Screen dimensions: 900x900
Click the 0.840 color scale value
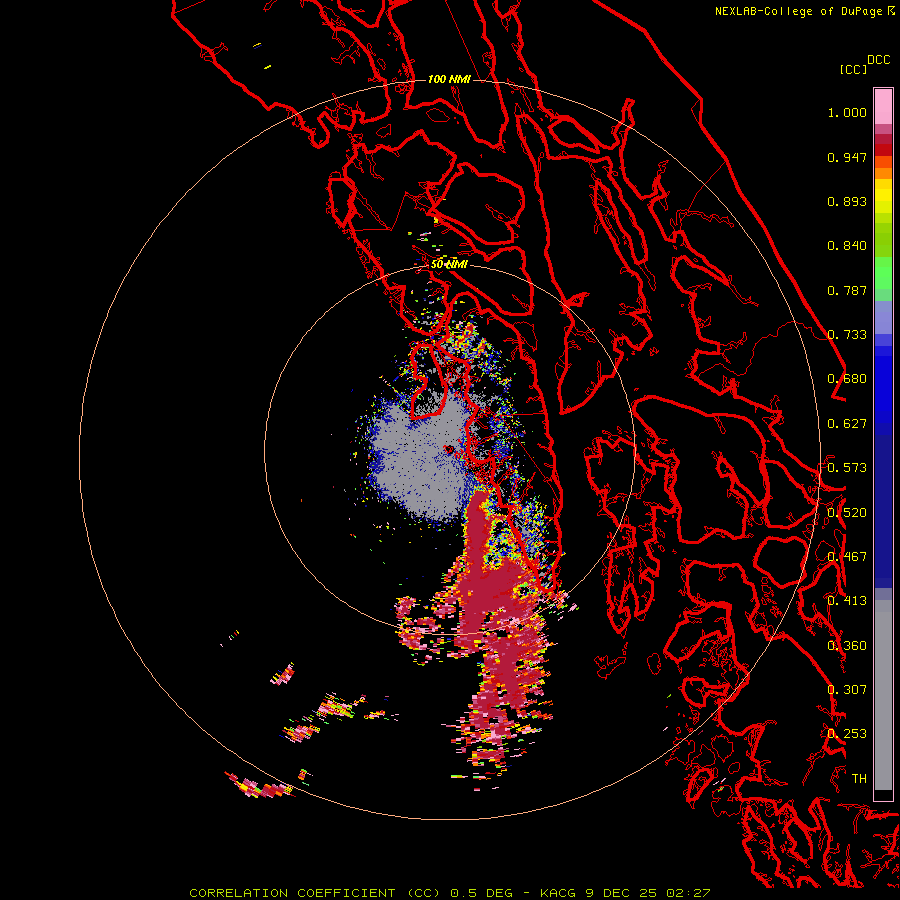pyautogui.click(x=847, y=246)
